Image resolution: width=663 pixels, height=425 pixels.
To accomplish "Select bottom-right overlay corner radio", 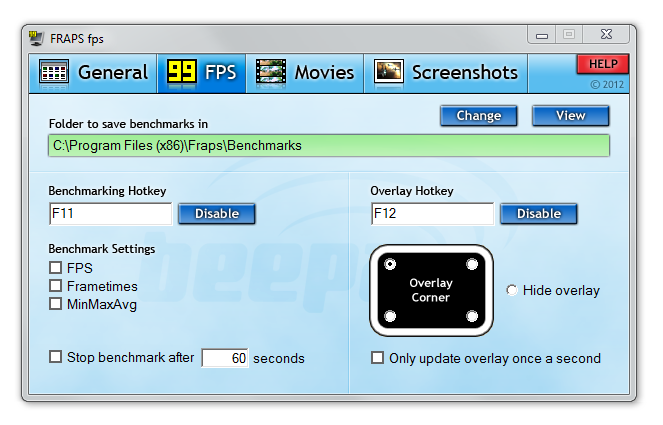I will [x=472, y=316].
